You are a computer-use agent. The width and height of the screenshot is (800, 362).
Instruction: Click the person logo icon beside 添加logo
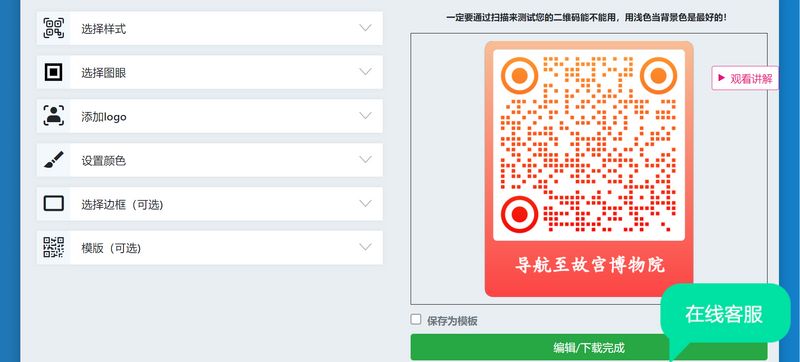54,116
